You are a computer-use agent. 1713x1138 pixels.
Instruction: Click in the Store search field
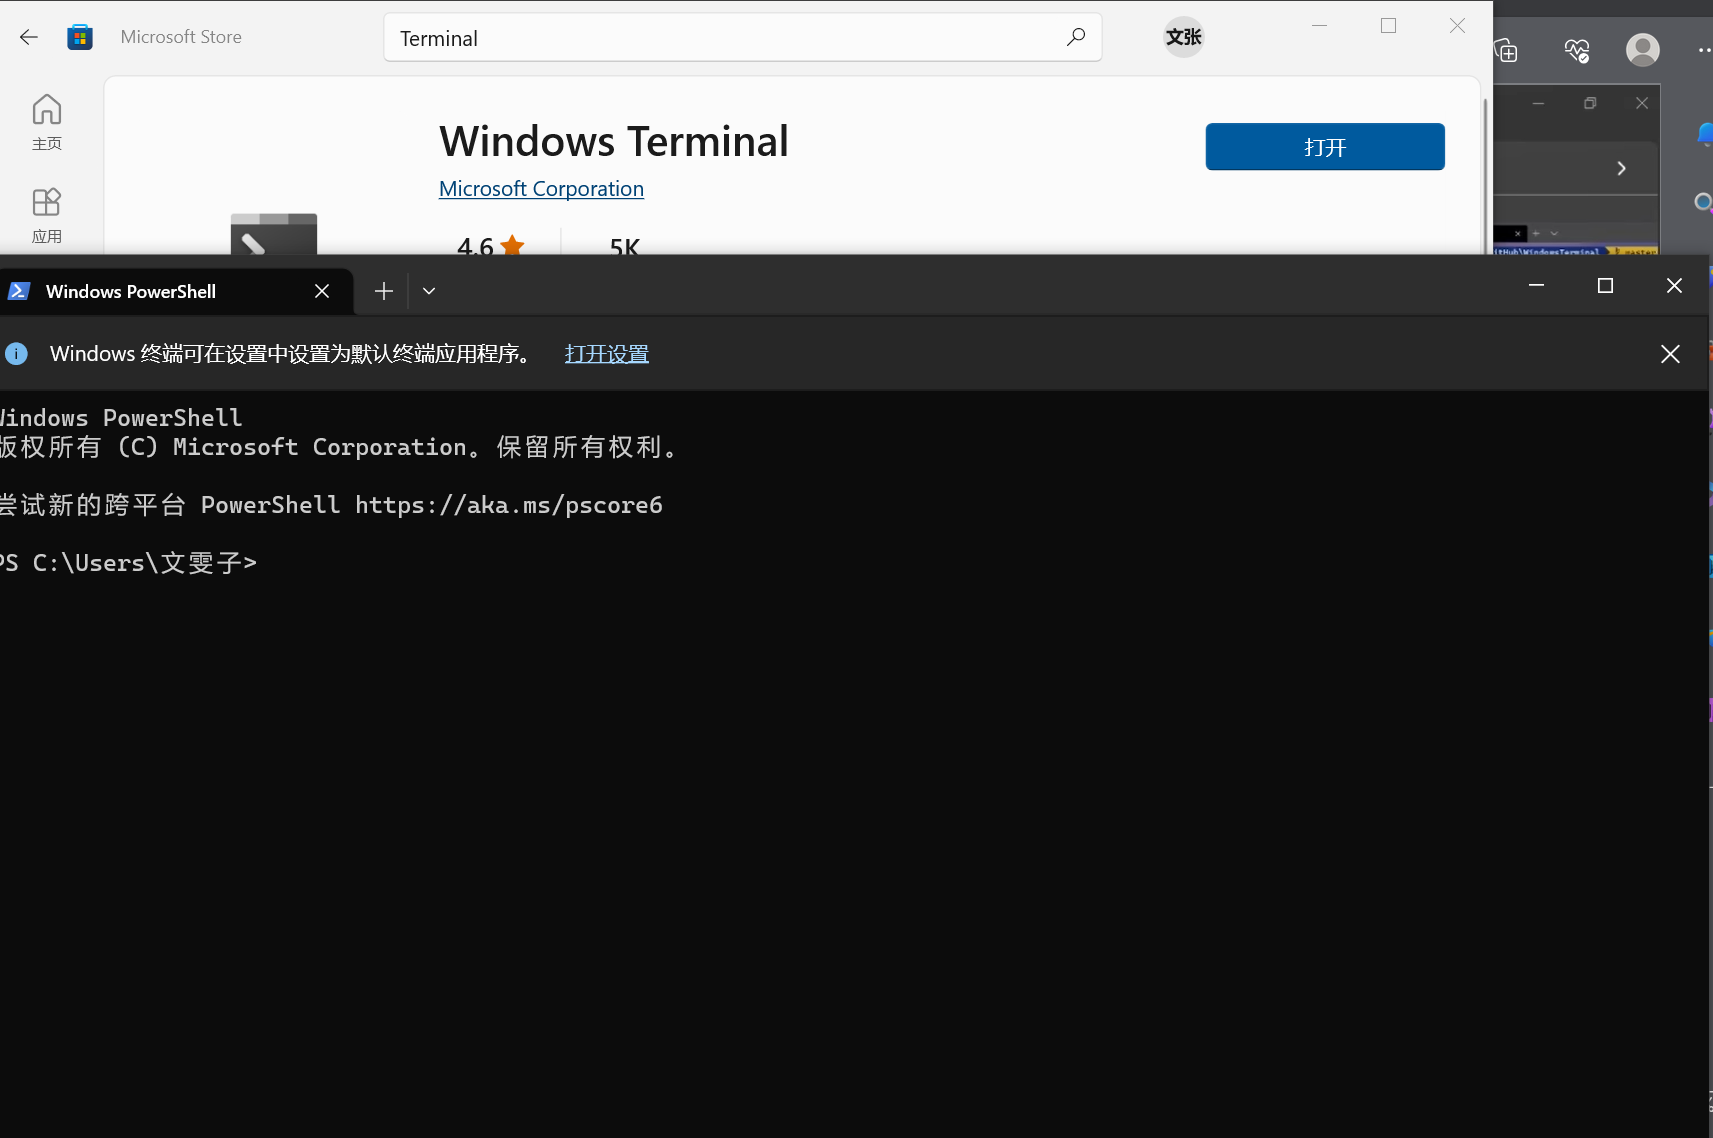click(x=743, y=37)
